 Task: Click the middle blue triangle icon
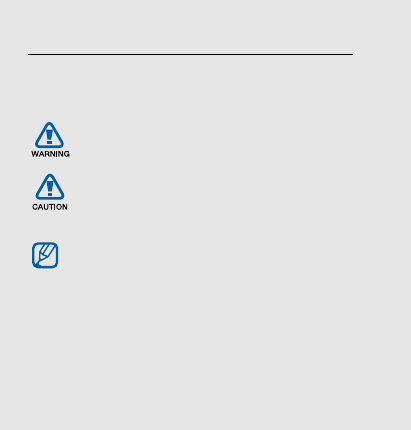click(x=50, y=187)
